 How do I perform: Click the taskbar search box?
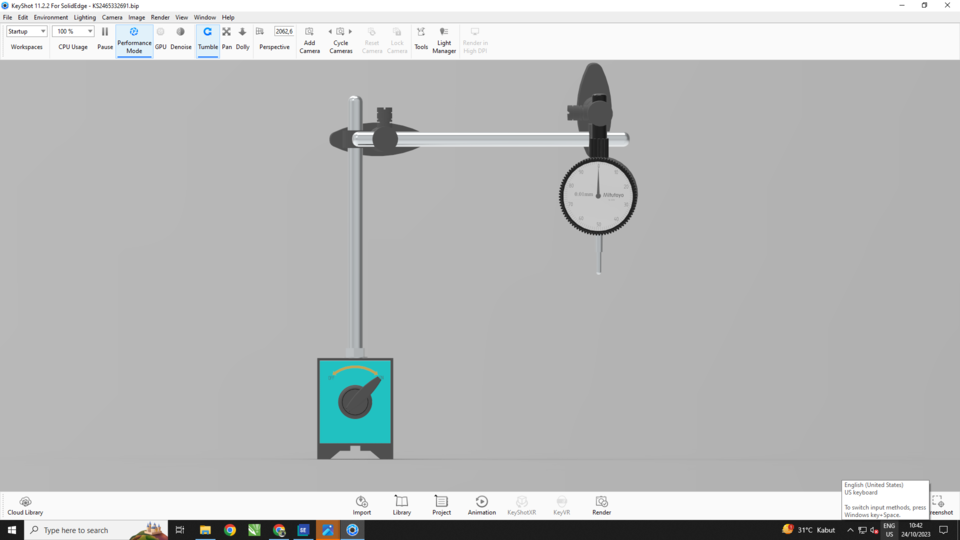(96, 530)
